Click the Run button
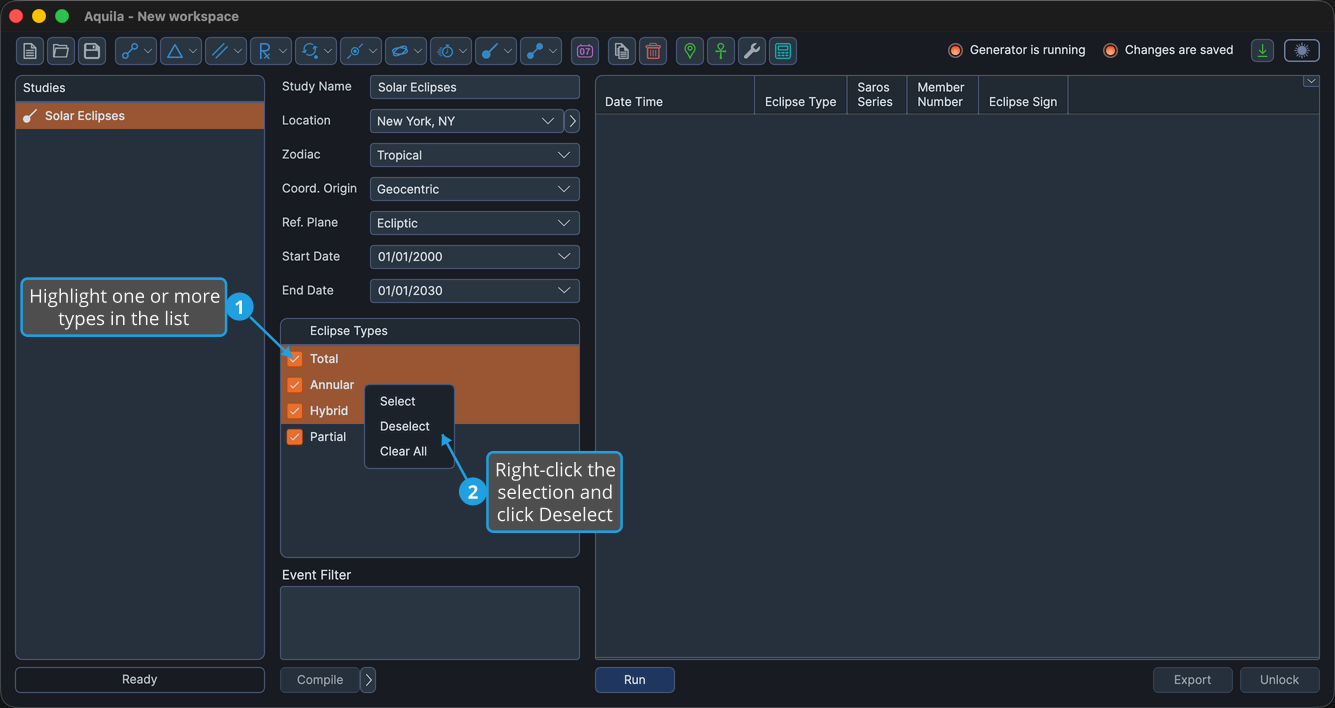Image resolution: width=1335 pixels, height=708 pixels. 635,680
